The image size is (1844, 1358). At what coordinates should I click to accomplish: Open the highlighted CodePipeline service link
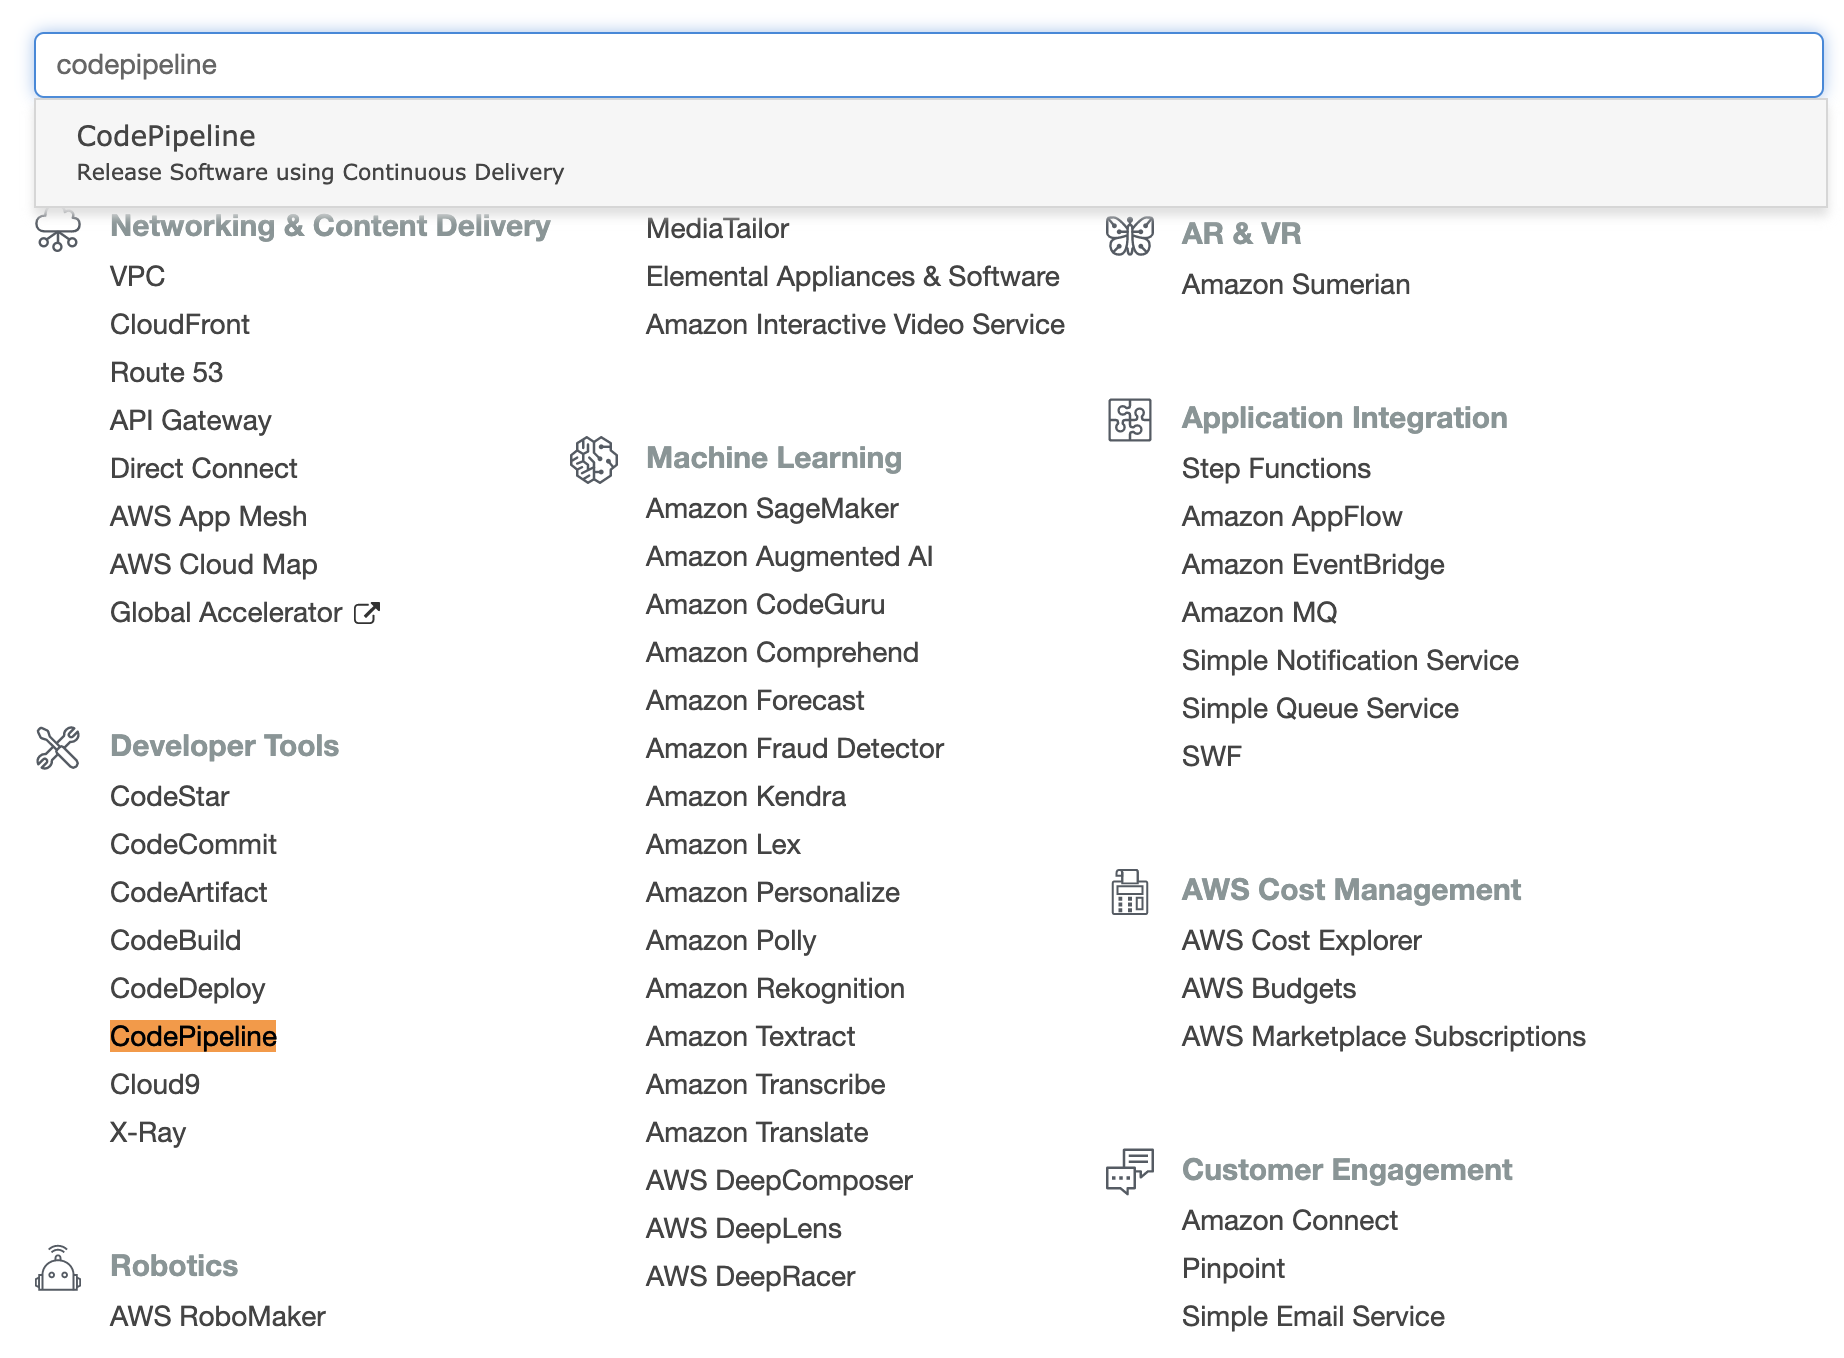pos(193,1036)
